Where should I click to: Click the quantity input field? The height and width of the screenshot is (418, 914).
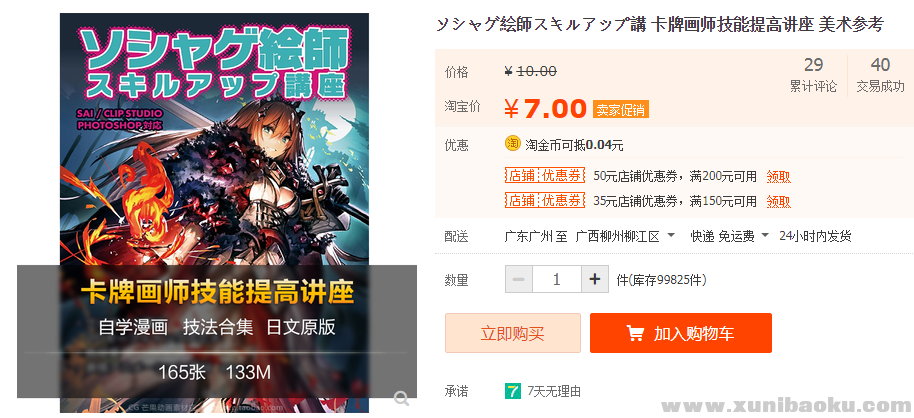[x=557, y=279]
